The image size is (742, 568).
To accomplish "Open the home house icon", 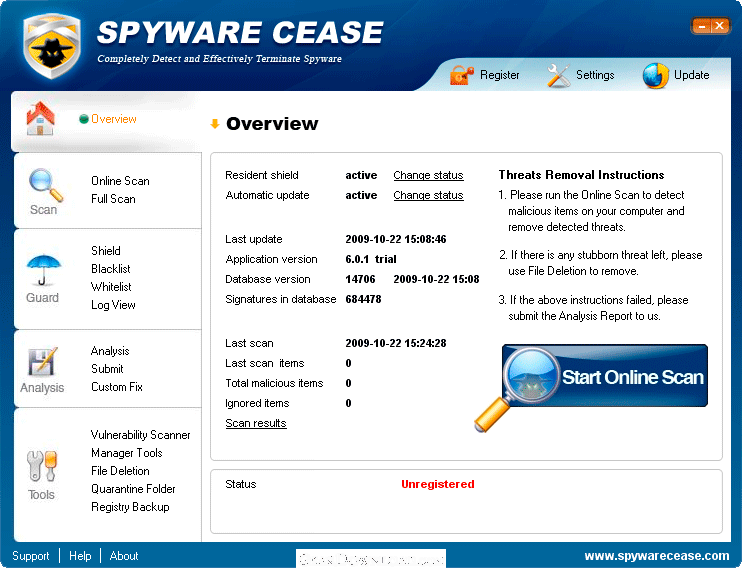I will [x=40, y=119].
